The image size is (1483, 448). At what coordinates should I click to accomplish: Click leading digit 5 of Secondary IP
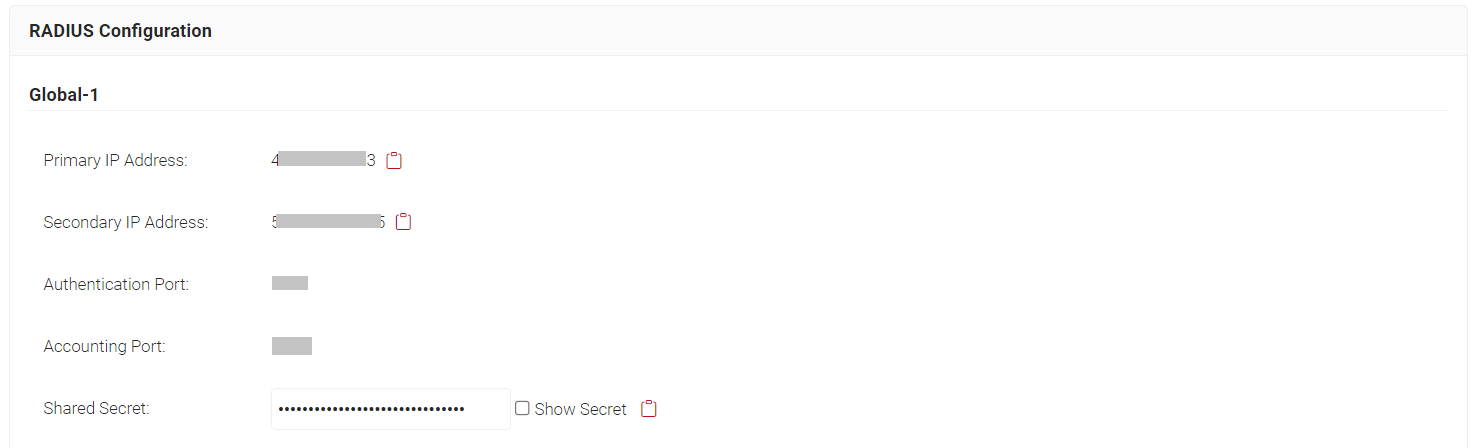click(275, 222)
